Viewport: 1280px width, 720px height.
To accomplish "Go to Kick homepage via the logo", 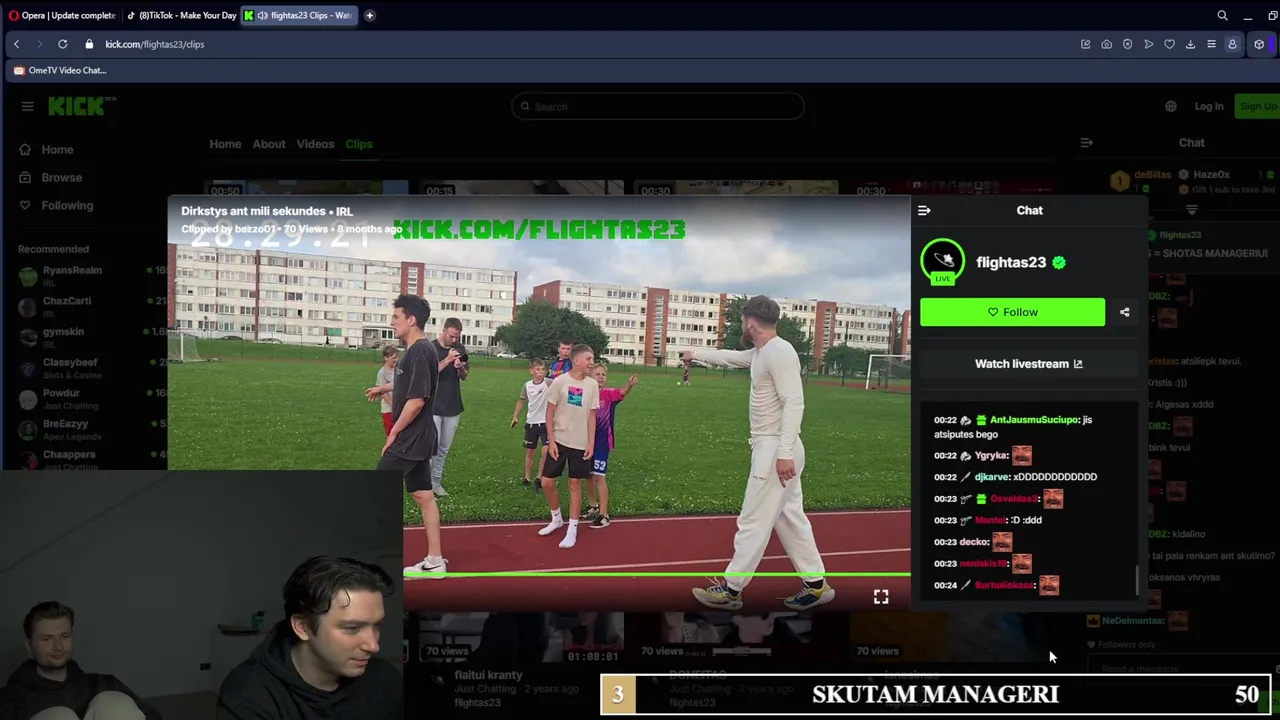I will coord(82,106).
